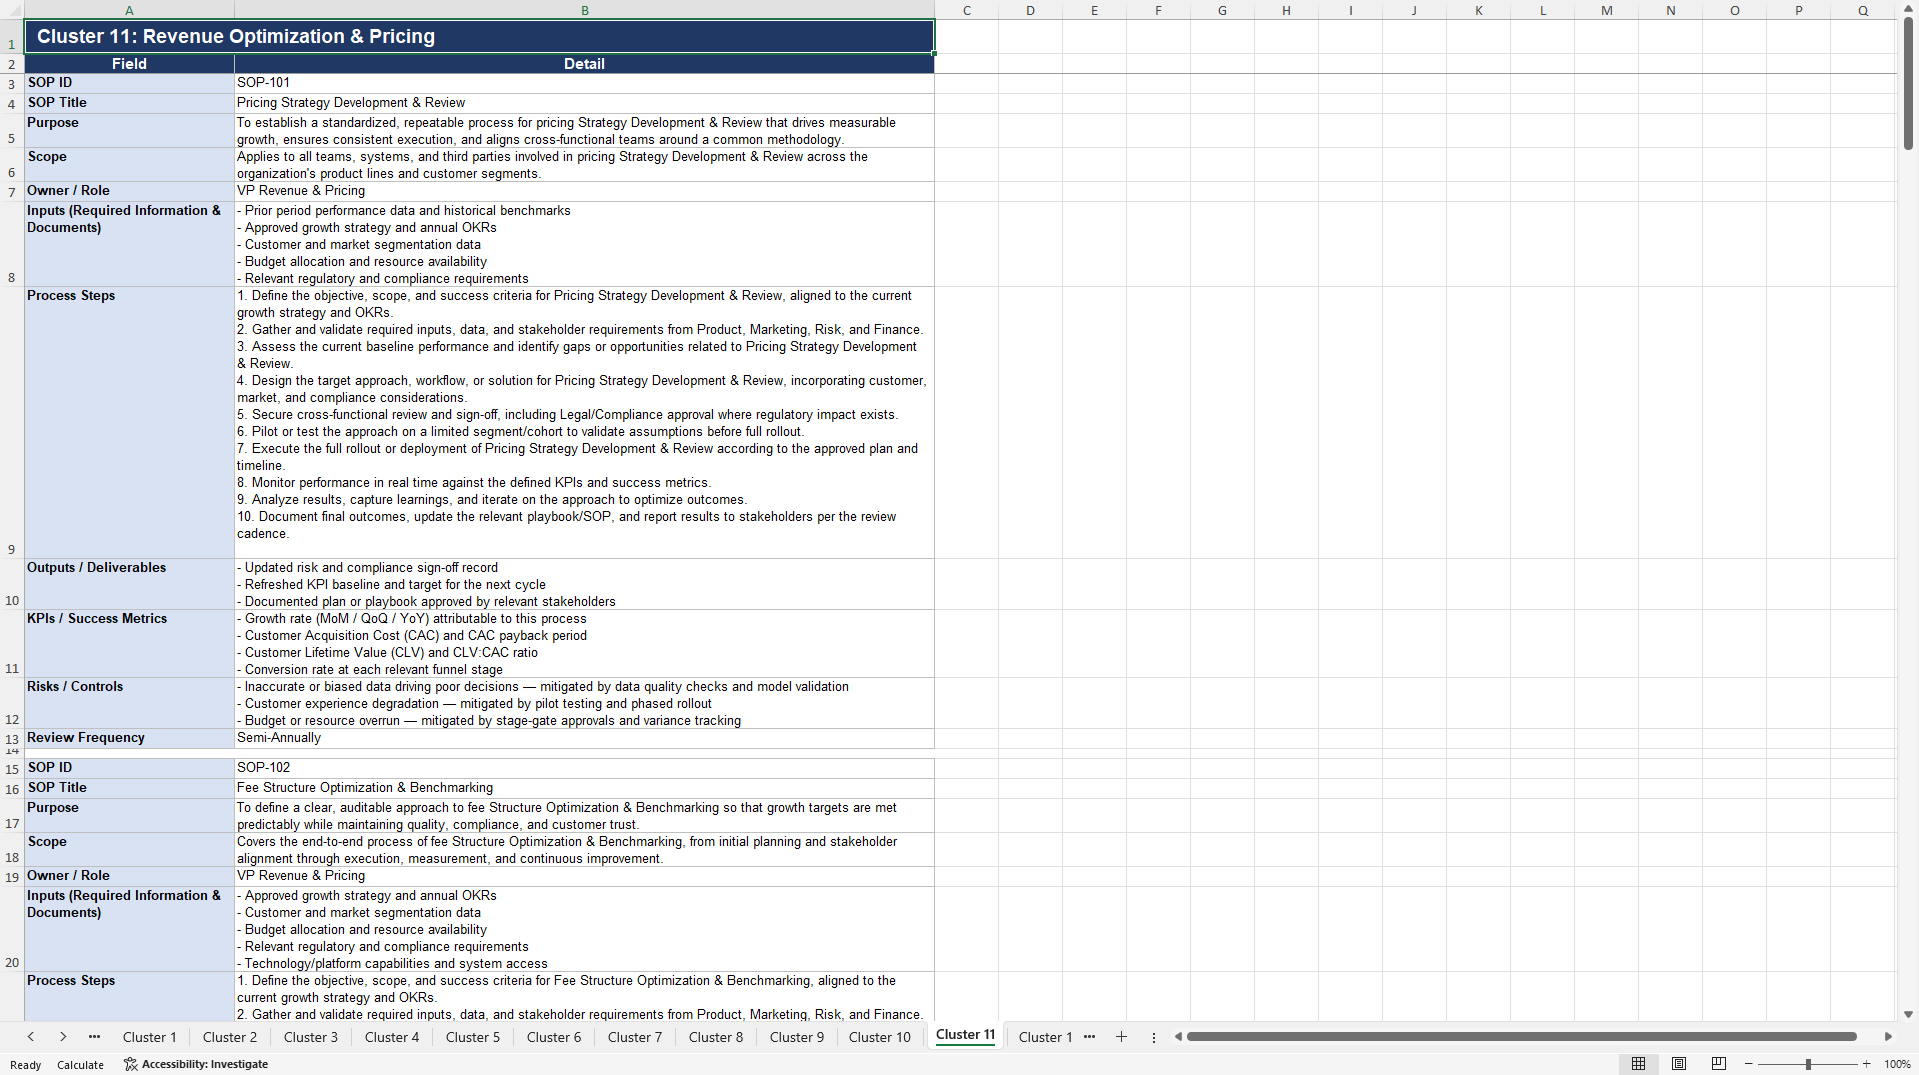This screenshot has height=1075, width=1919.
Task: Select row 9 header
Action: 12,422
